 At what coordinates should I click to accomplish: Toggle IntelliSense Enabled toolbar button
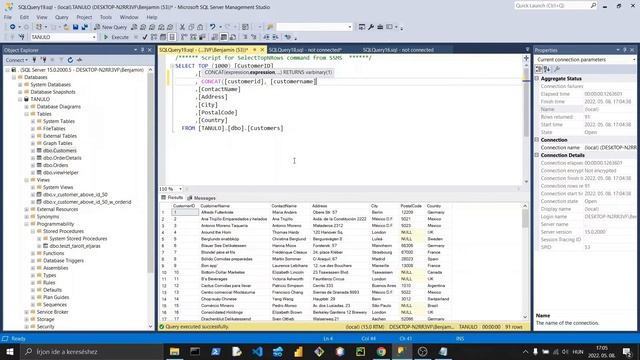pyautogui.click(x=172, y=37)
